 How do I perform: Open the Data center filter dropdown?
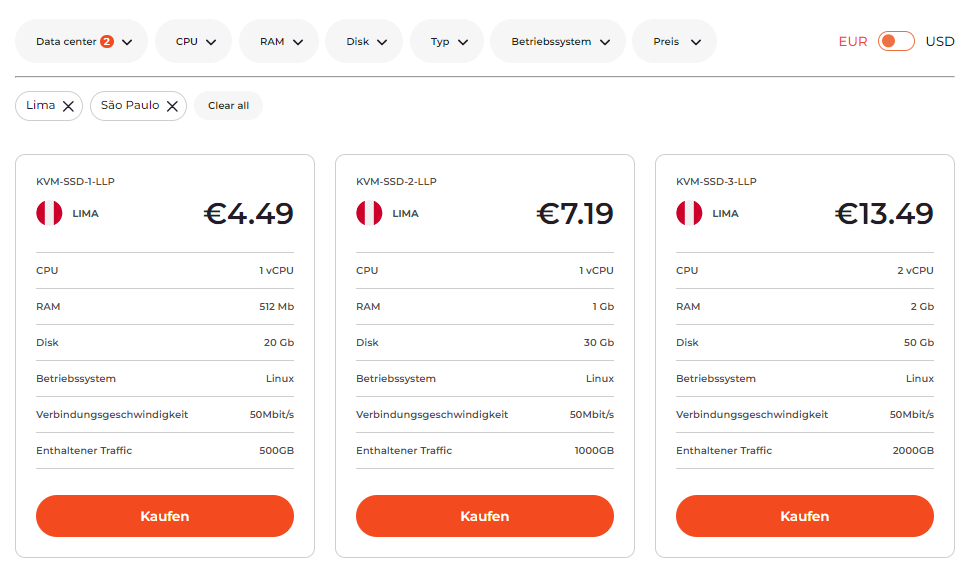(x=81, y=41)
